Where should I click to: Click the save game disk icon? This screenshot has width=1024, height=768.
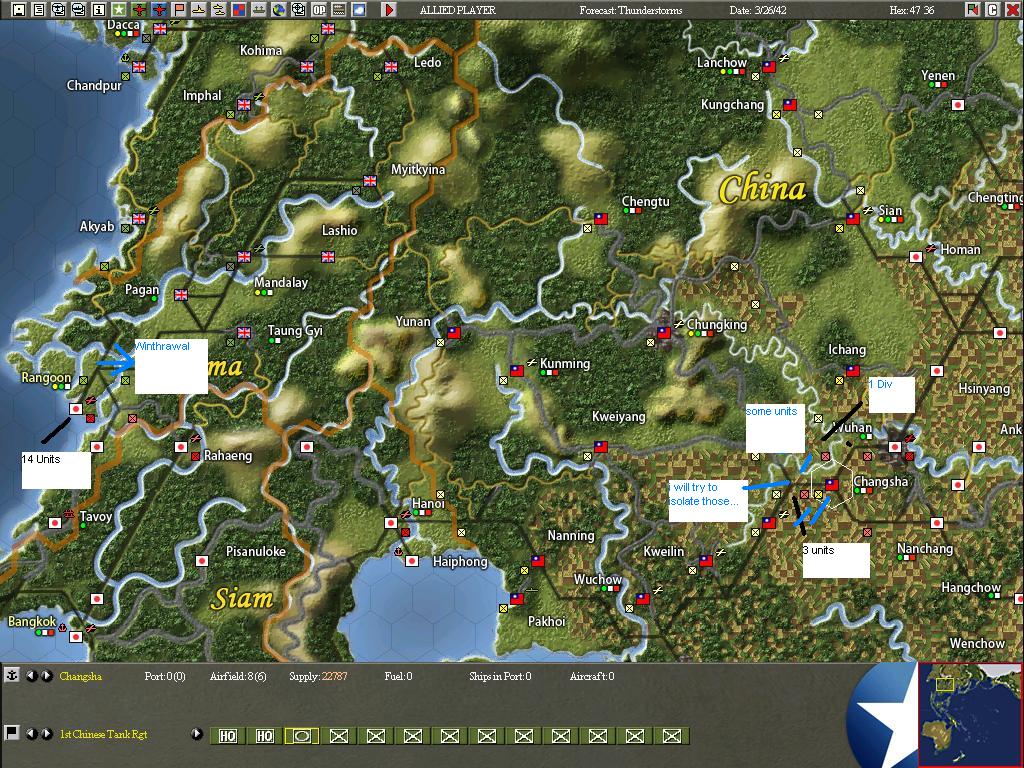[19, 10]
